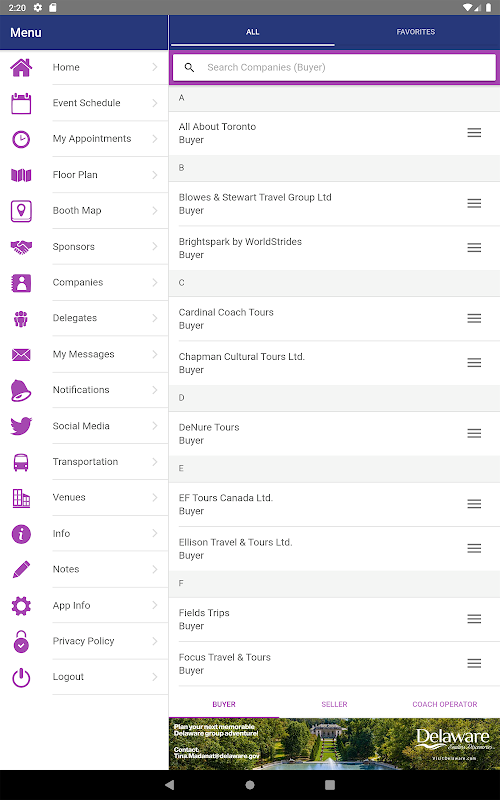Expand the Notifications chevron
Image resolution: width=500 pixels, height=800 pixels.
pyautogui.click(x=155, y=390)
